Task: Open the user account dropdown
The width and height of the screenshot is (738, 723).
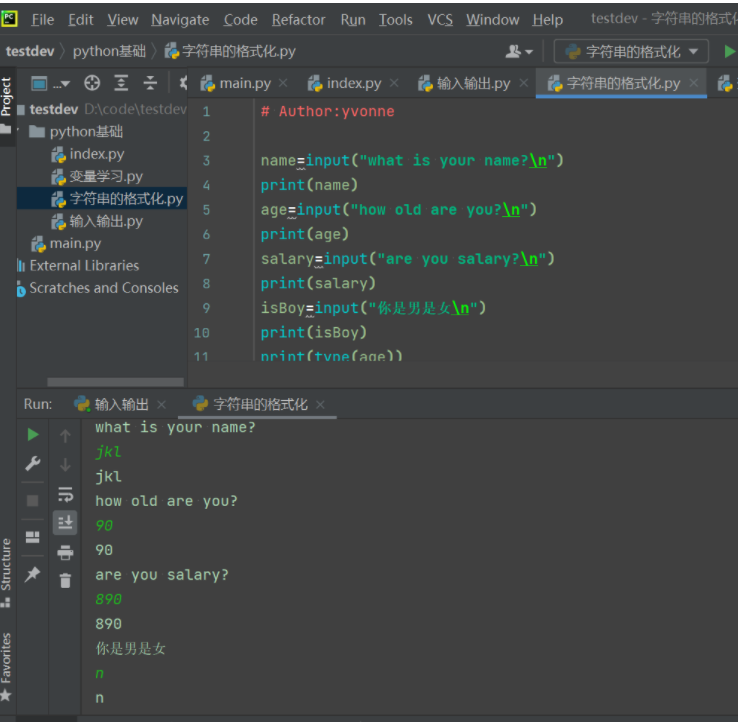Action: 519,51
